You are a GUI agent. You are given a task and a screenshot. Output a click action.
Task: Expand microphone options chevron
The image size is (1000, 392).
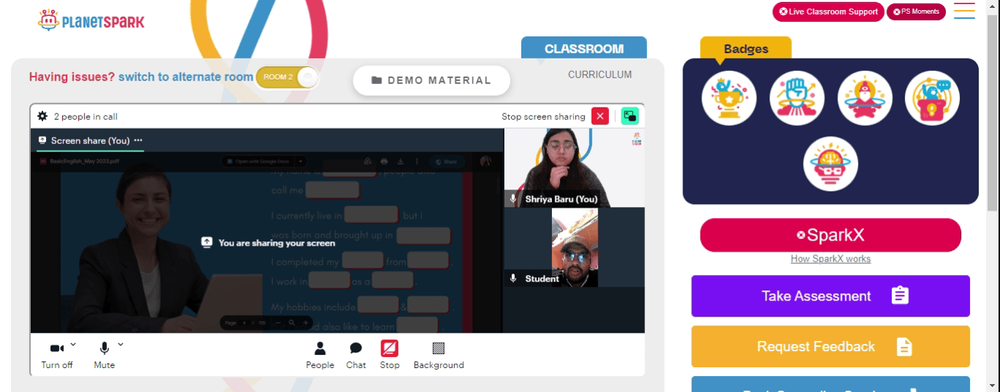(121, 344)
